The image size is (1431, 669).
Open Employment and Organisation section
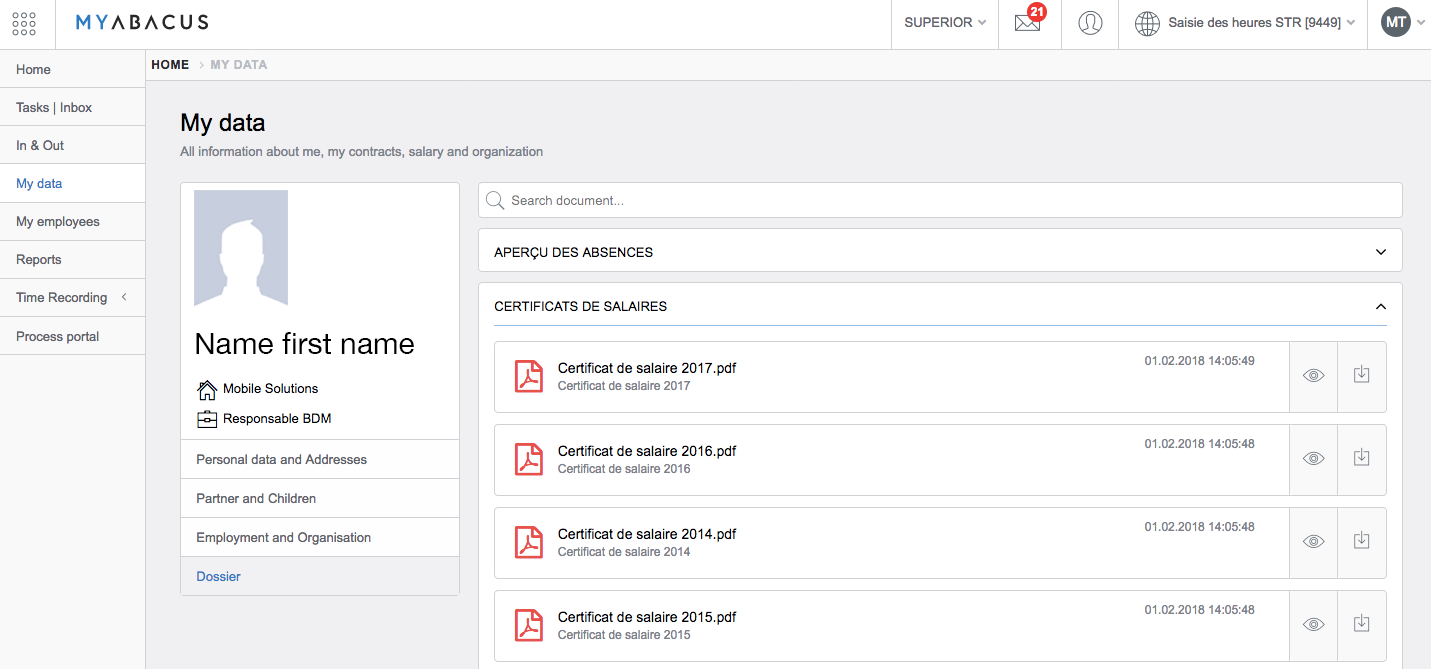coord(320,537)
